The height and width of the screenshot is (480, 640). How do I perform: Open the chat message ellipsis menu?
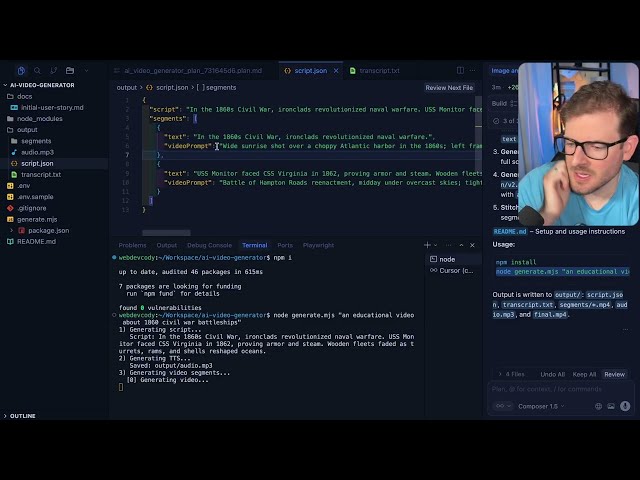[625, 329]
